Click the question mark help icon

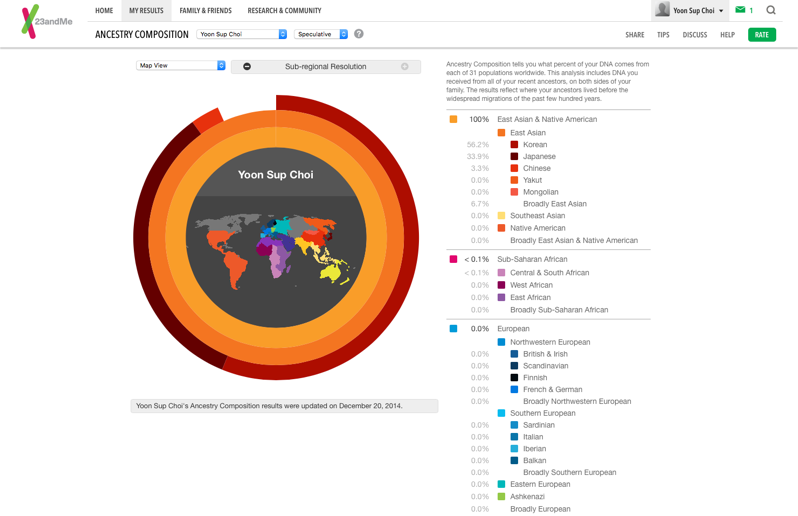coord(359,34)
